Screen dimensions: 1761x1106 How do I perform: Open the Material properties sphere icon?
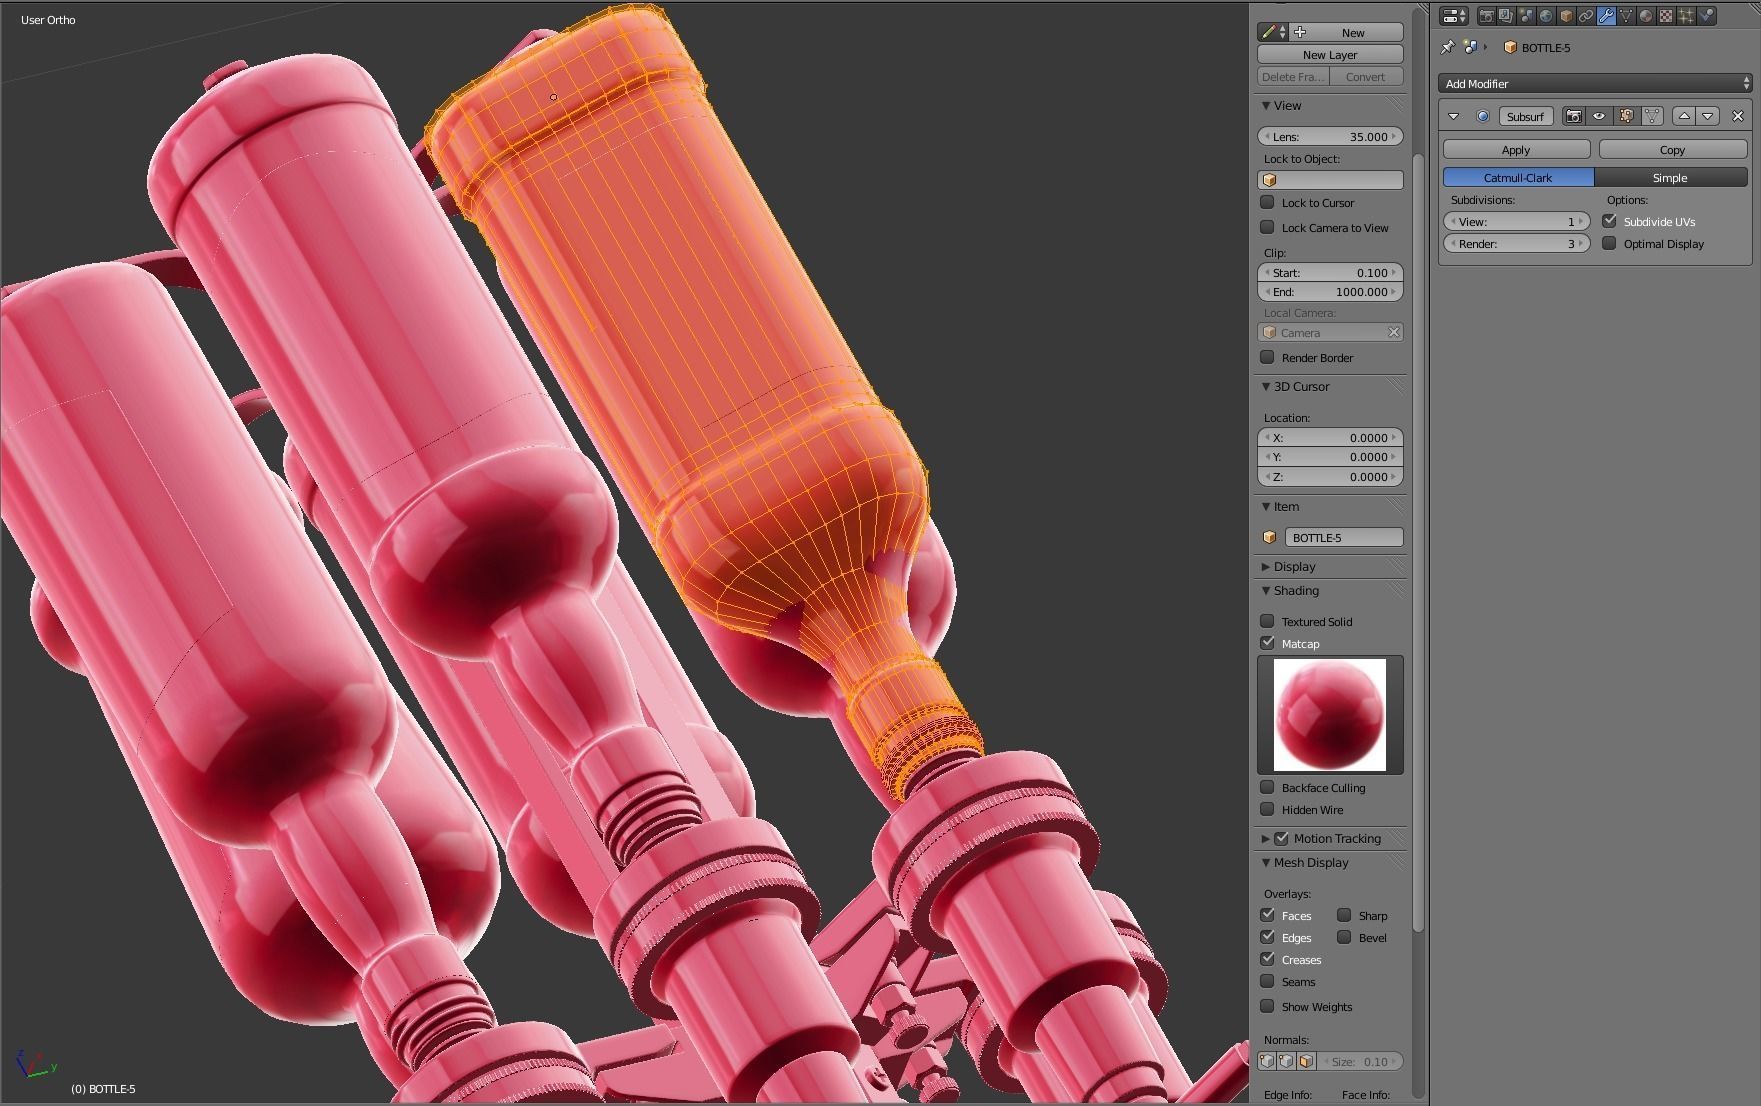pos(1646,16)
